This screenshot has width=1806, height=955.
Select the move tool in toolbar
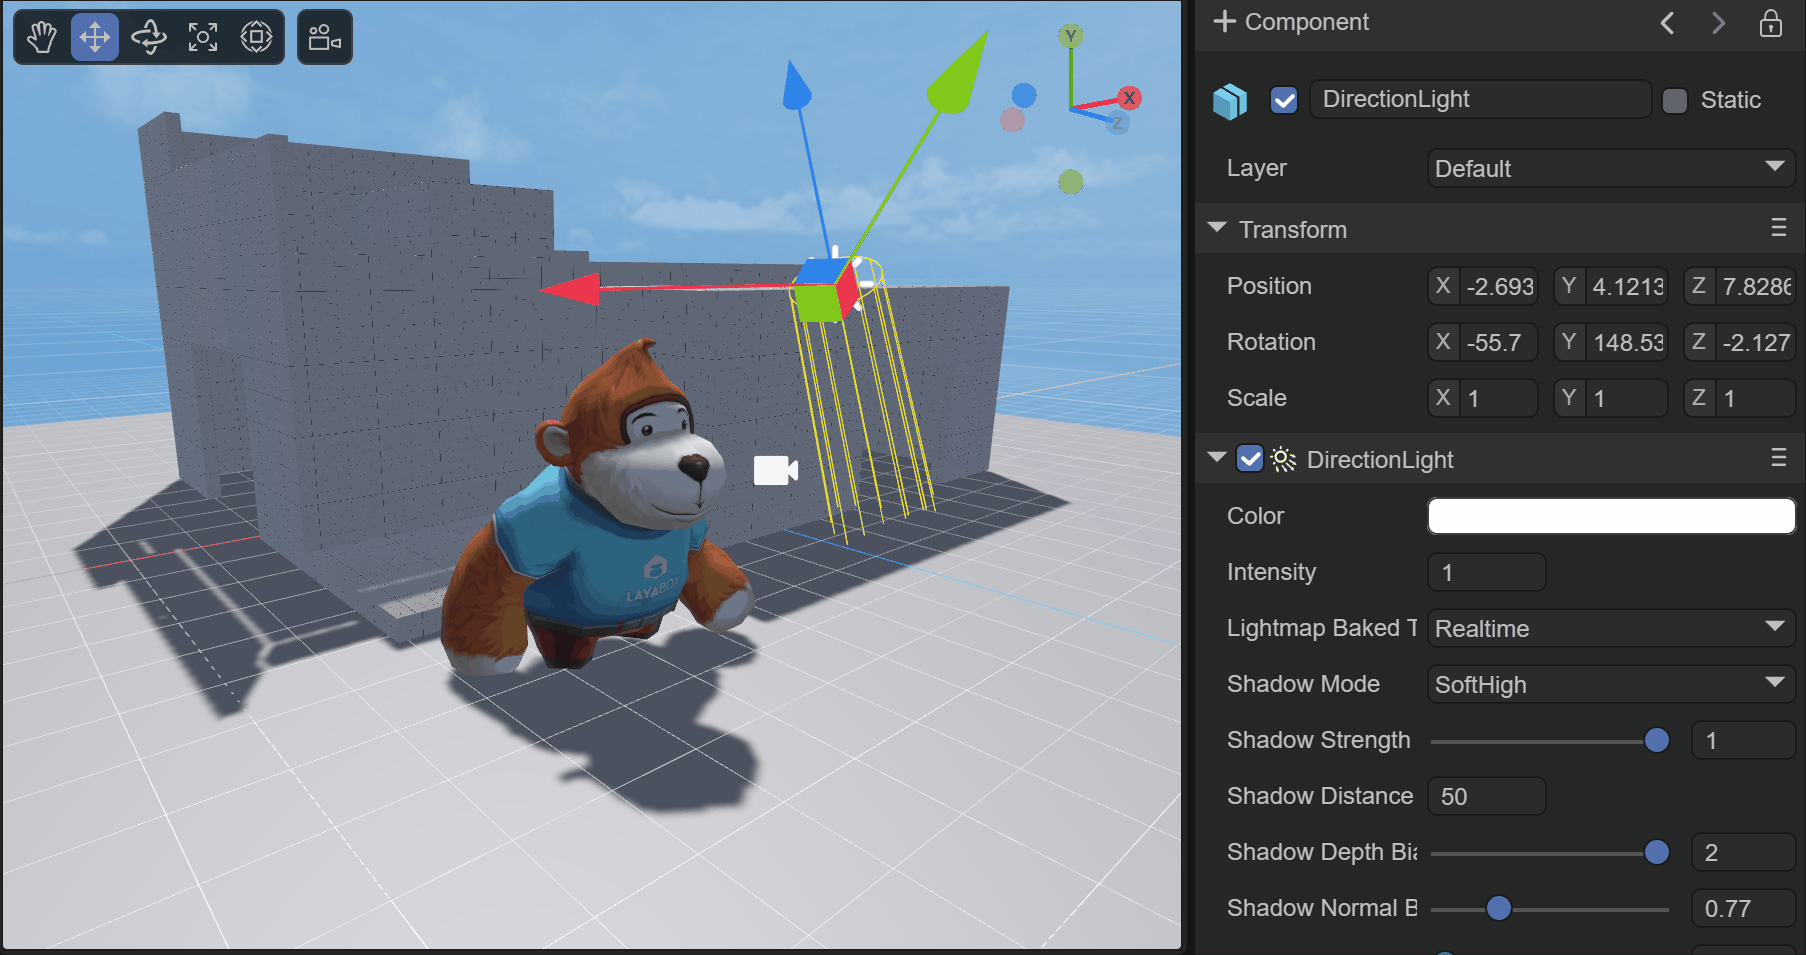95,38
